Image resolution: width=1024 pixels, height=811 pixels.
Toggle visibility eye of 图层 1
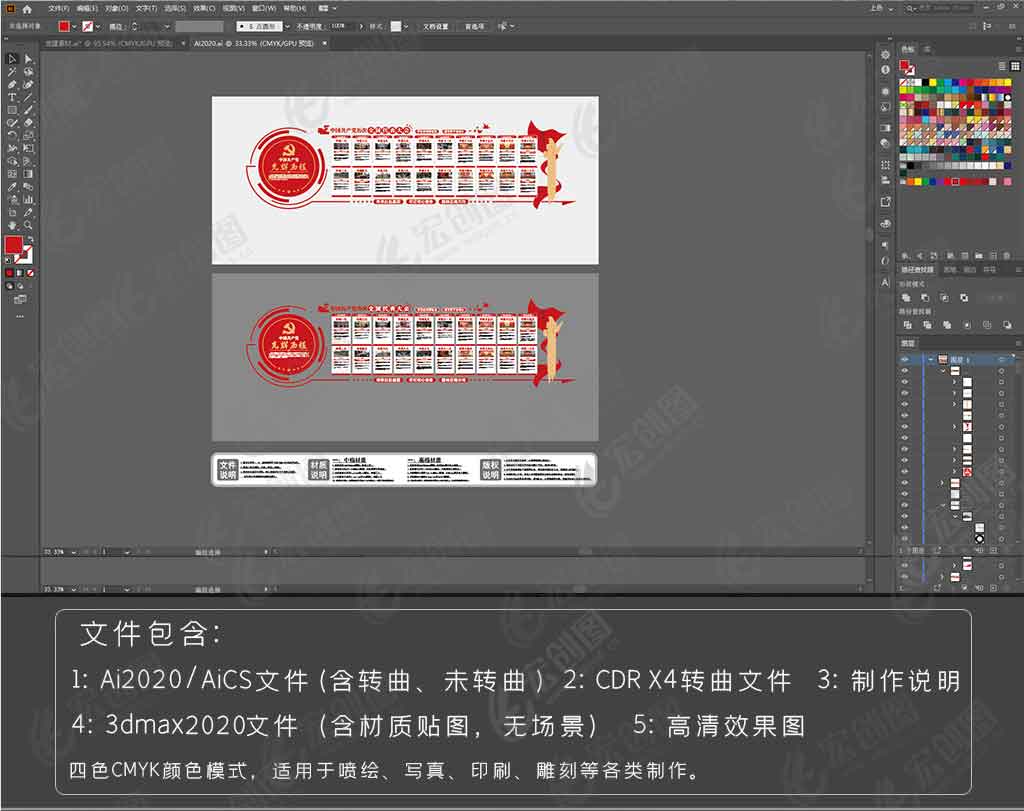click(904, 359)
